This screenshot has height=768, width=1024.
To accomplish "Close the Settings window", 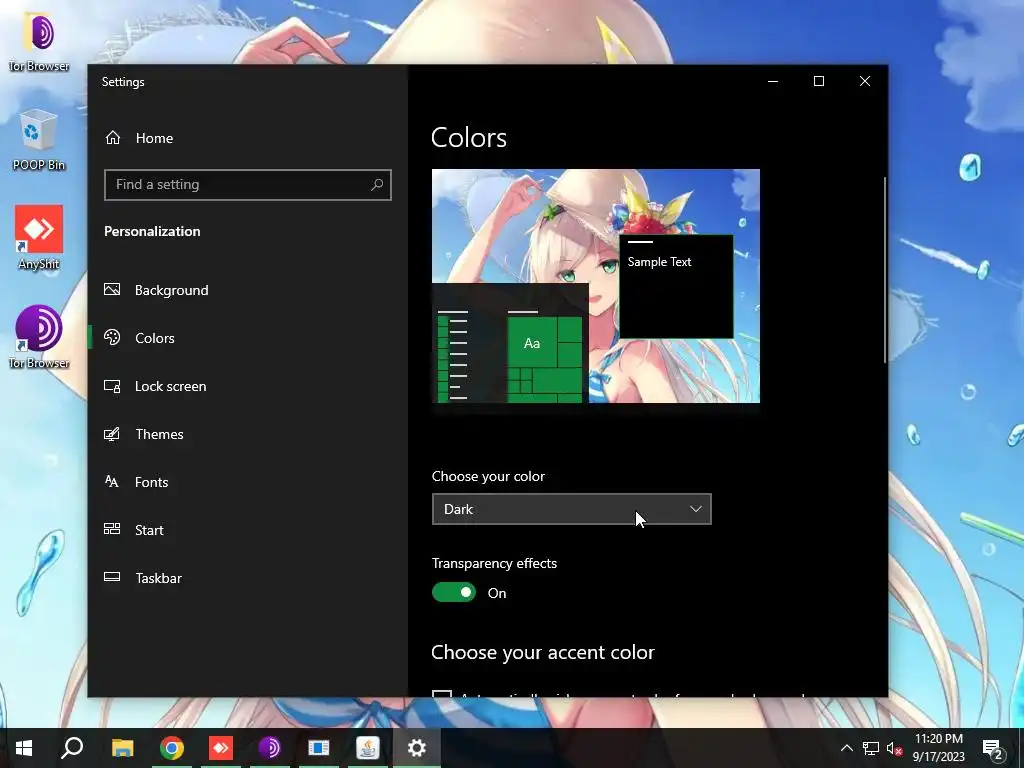I will [865, 81].
